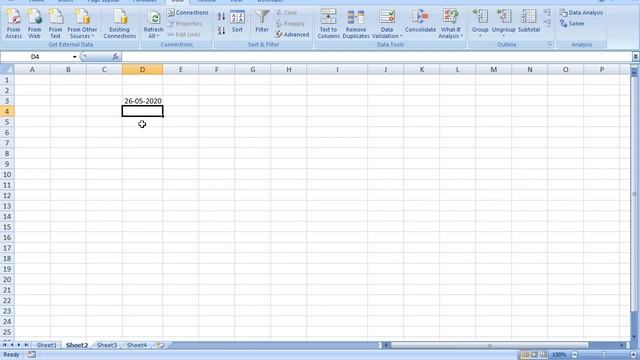Launch Text to Columns wizard

[328, 24]
